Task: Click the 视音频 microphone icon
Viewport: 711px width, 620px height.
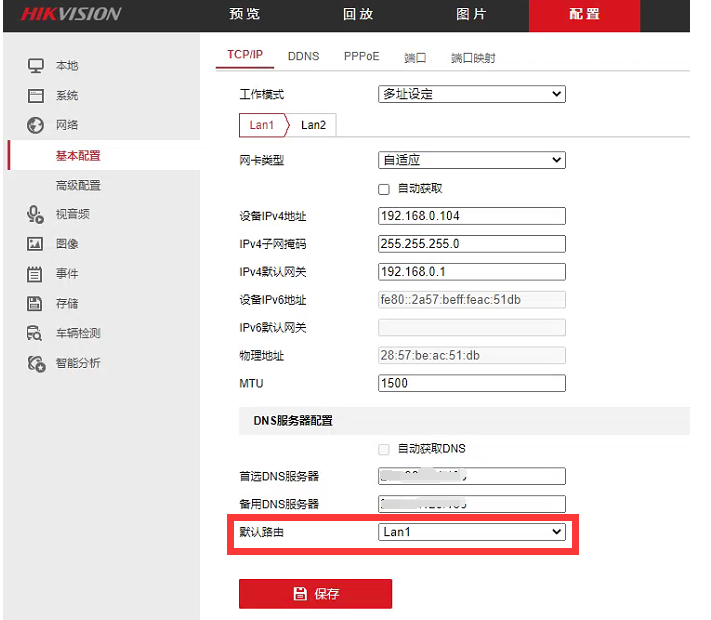Action: point(35,214)
